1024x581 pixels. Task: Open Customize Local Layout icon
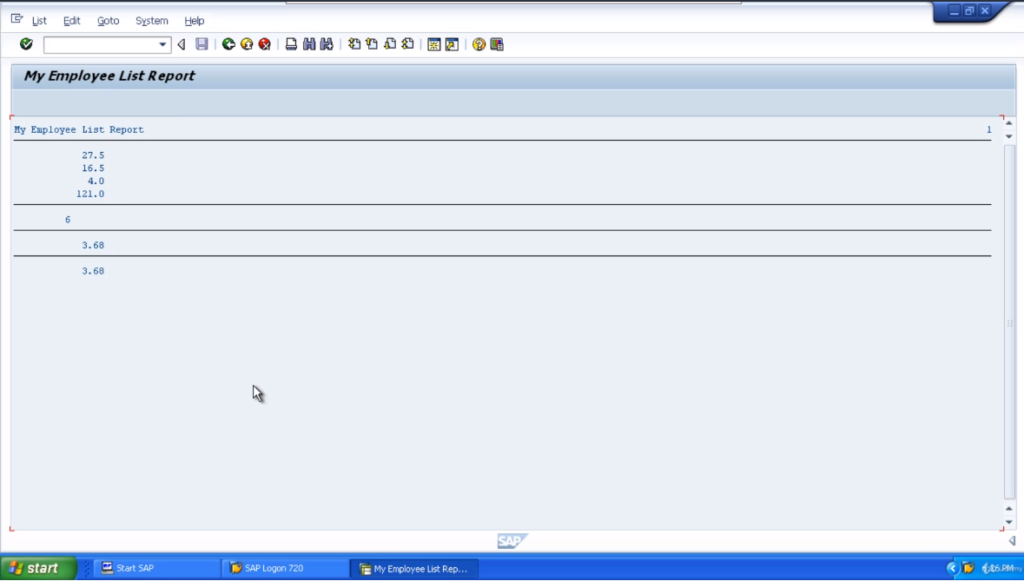point(497,44)
